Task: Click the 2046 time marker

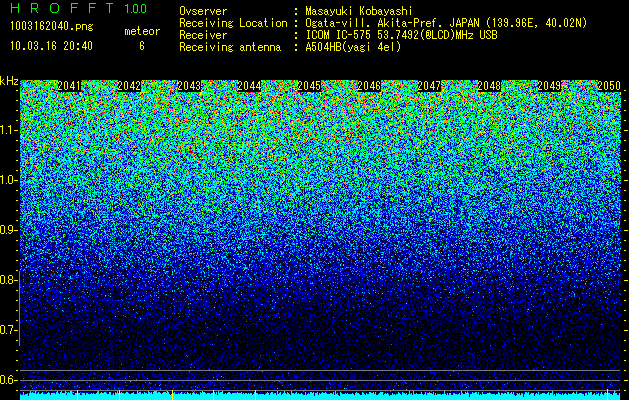Action: [369, 86]
